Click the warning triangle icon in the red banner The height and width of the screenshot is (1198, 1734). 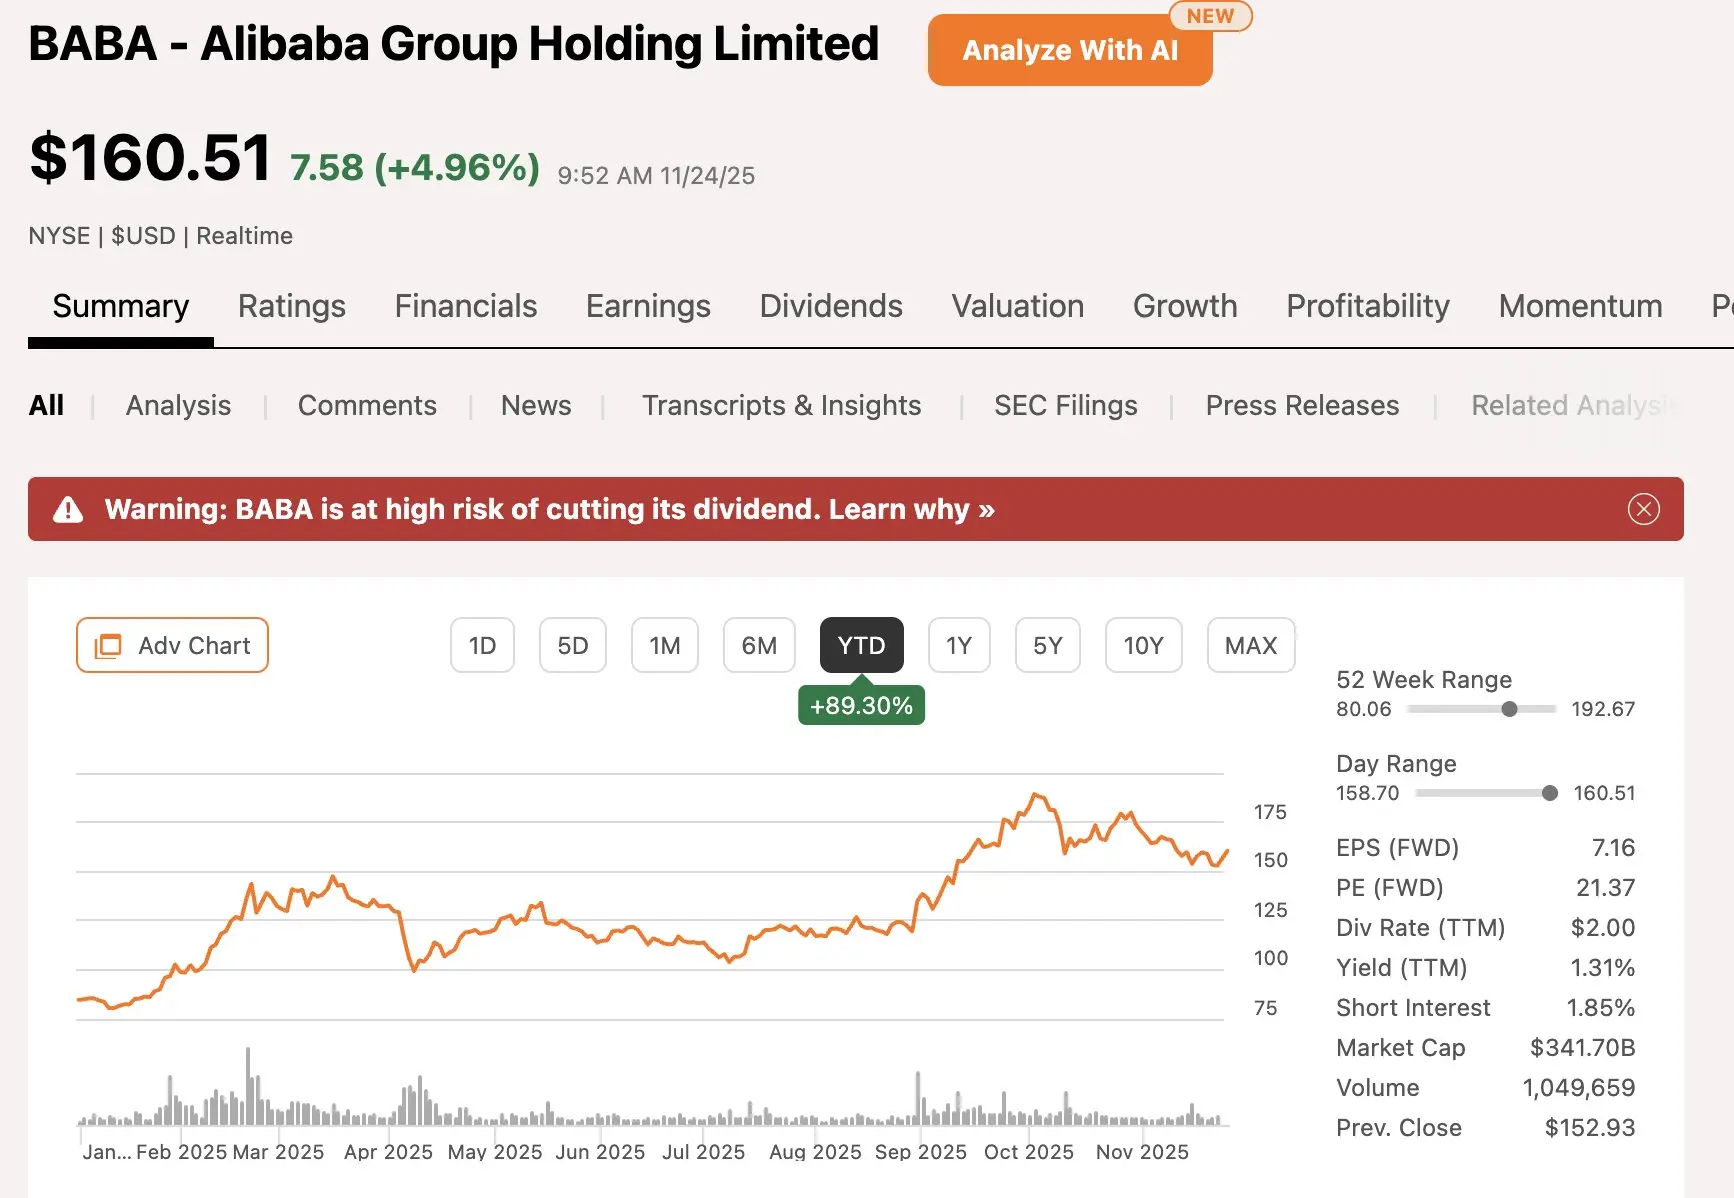(x=68, y=510)
